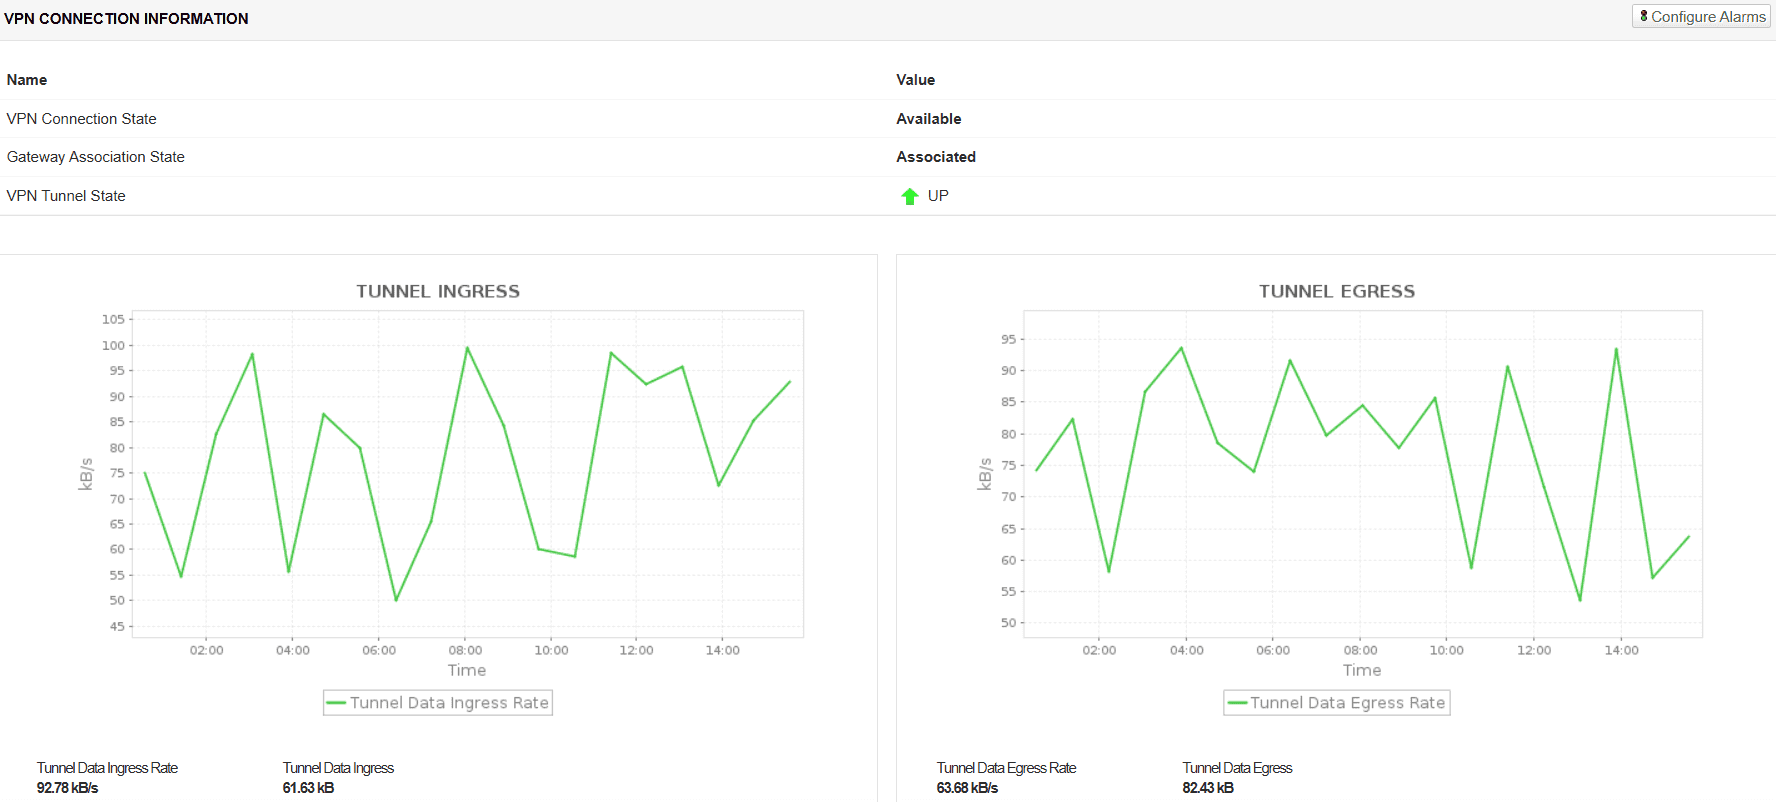
Task: Toggle the Tunnel Data Egress Rate legend label
Action: pyautogui.click(x=1347, y=703)
